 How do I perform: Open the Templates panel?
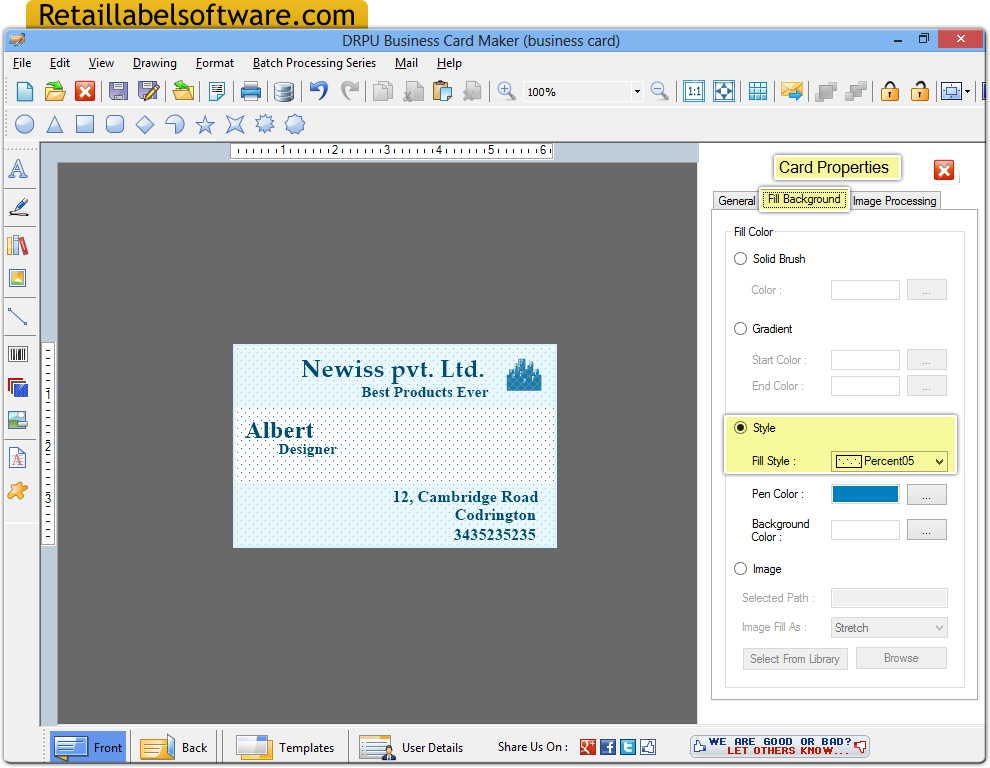[285, 748]
